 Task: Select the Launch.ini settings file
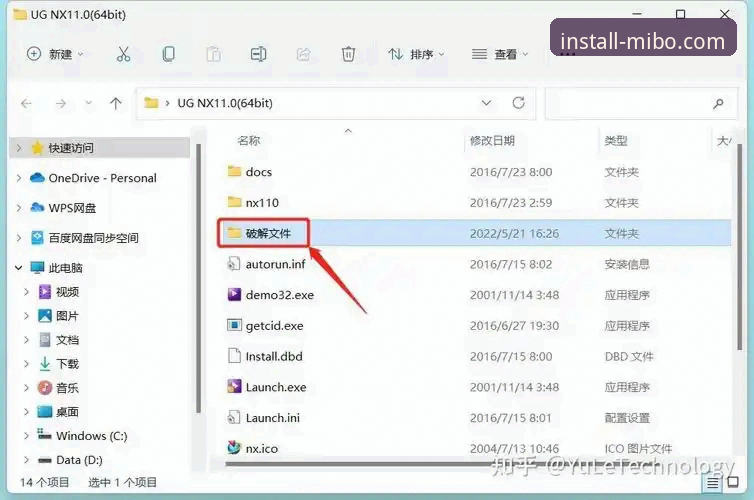pos(263,418)
